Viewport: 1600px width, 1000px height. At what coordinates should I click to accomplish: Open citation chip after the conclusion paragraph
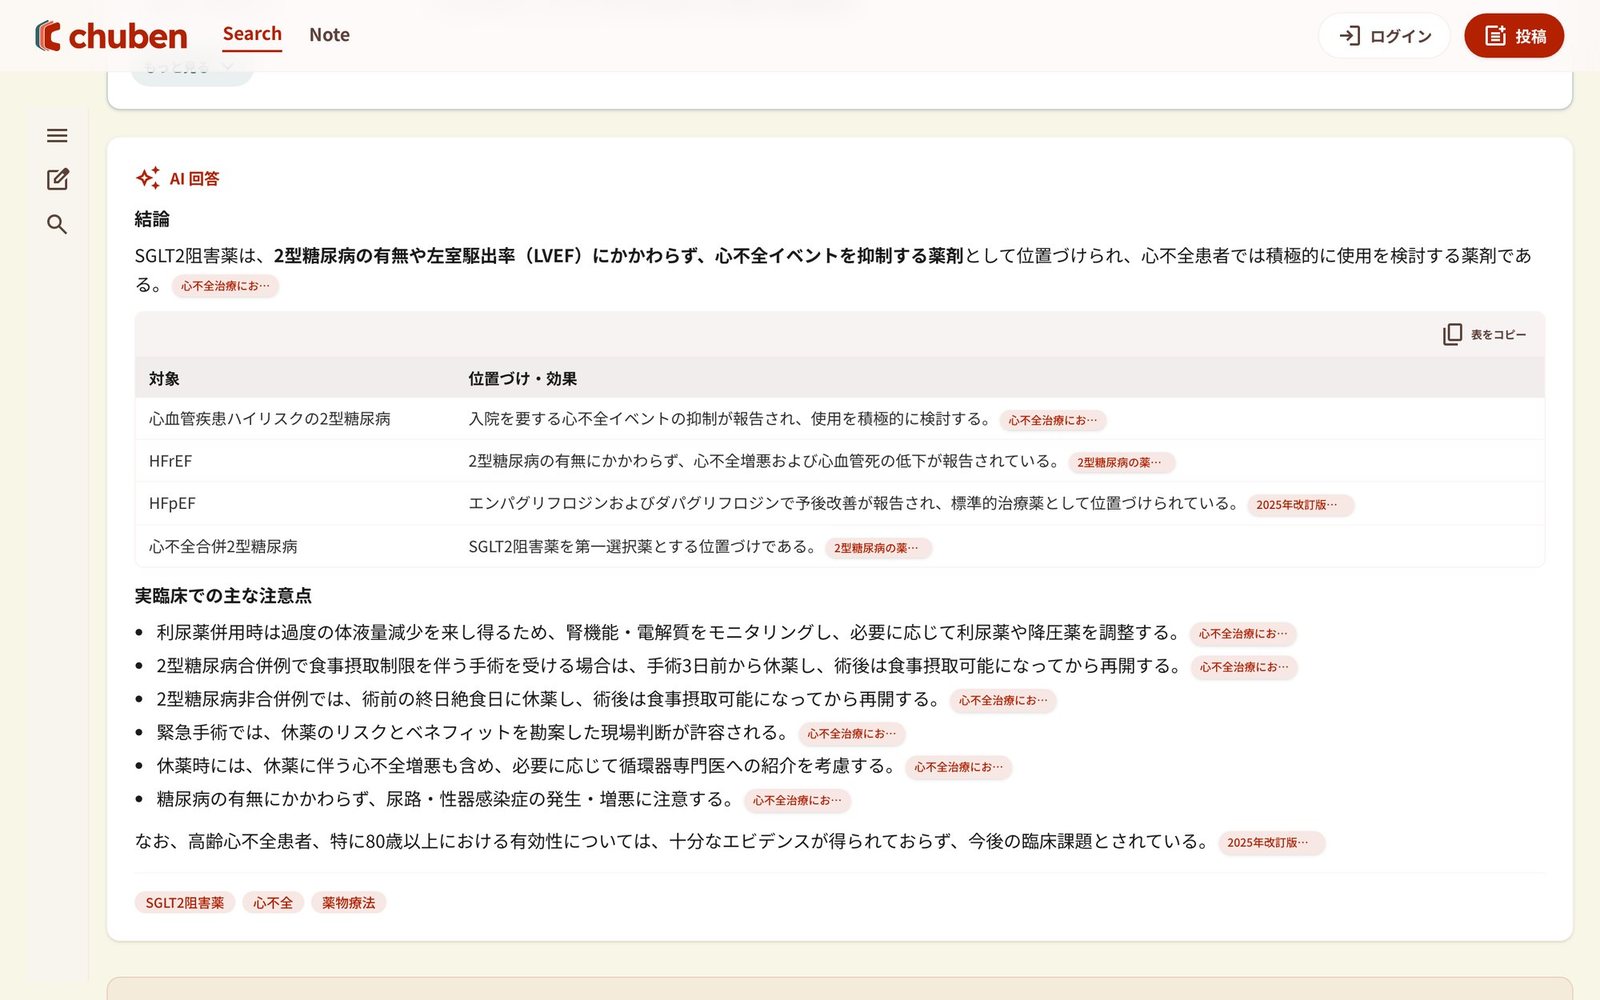(225, 286)
